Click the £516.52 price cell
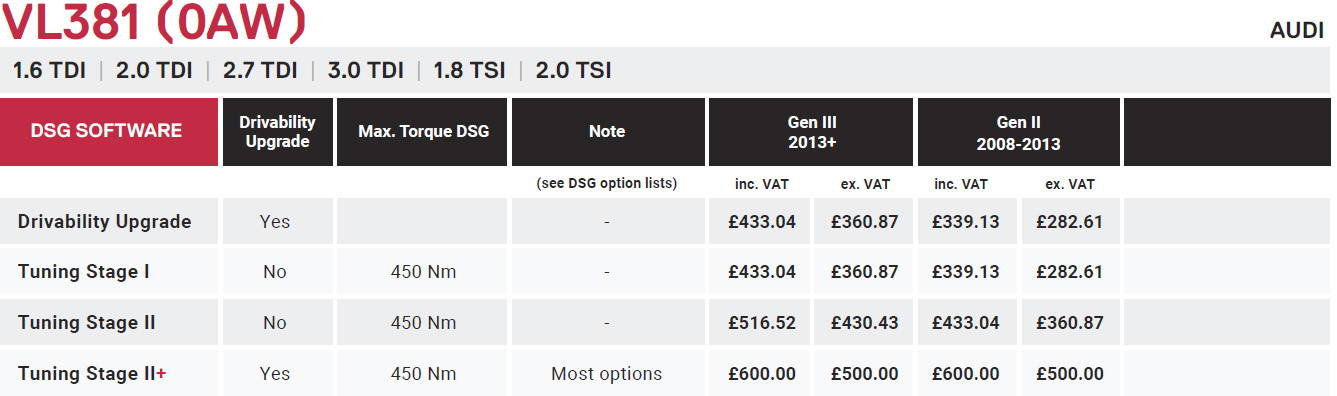 [762, 323]
